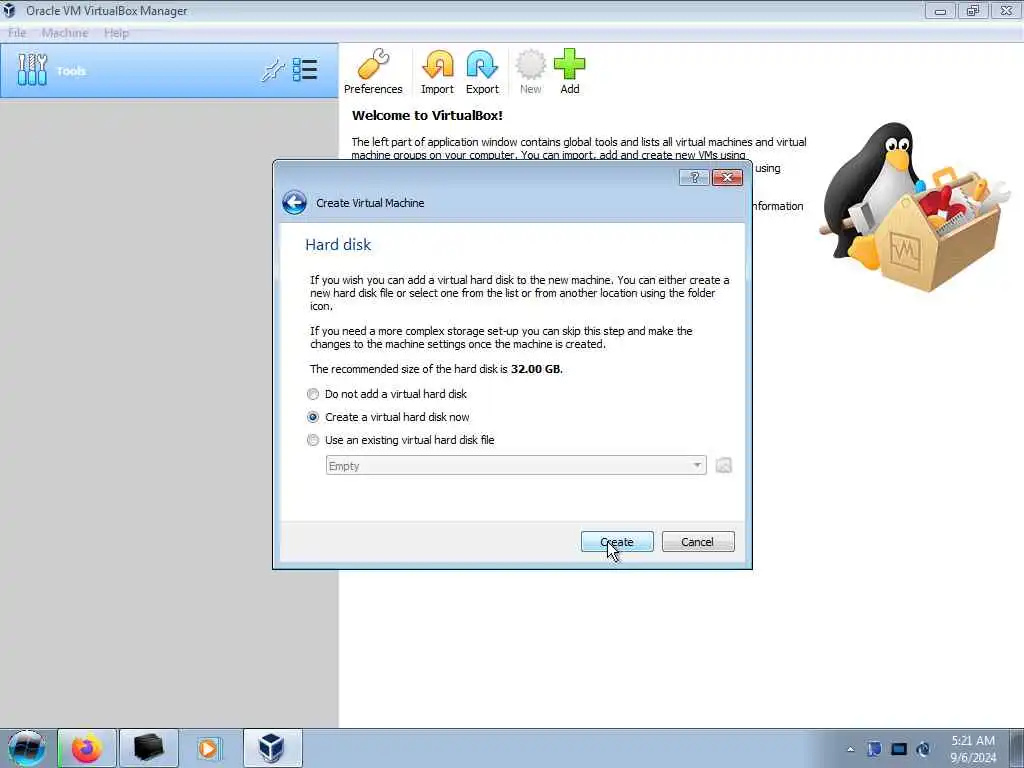Show hidden tray icons arrow
Image resolution: width=1024 pixels, height=768 pixels.
[x=850, y=749]
